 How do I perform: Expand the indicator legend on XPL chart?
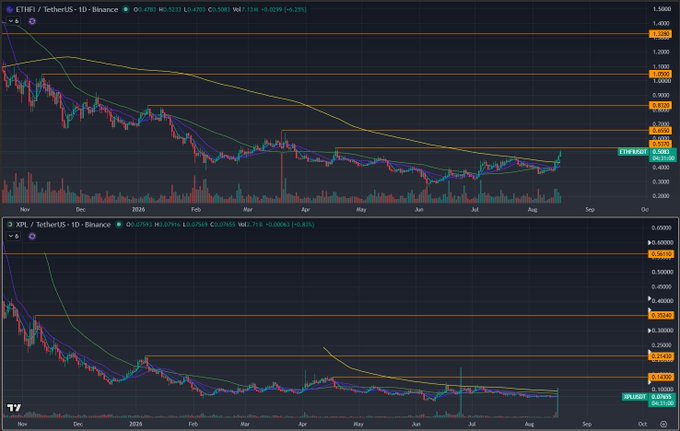13,236
